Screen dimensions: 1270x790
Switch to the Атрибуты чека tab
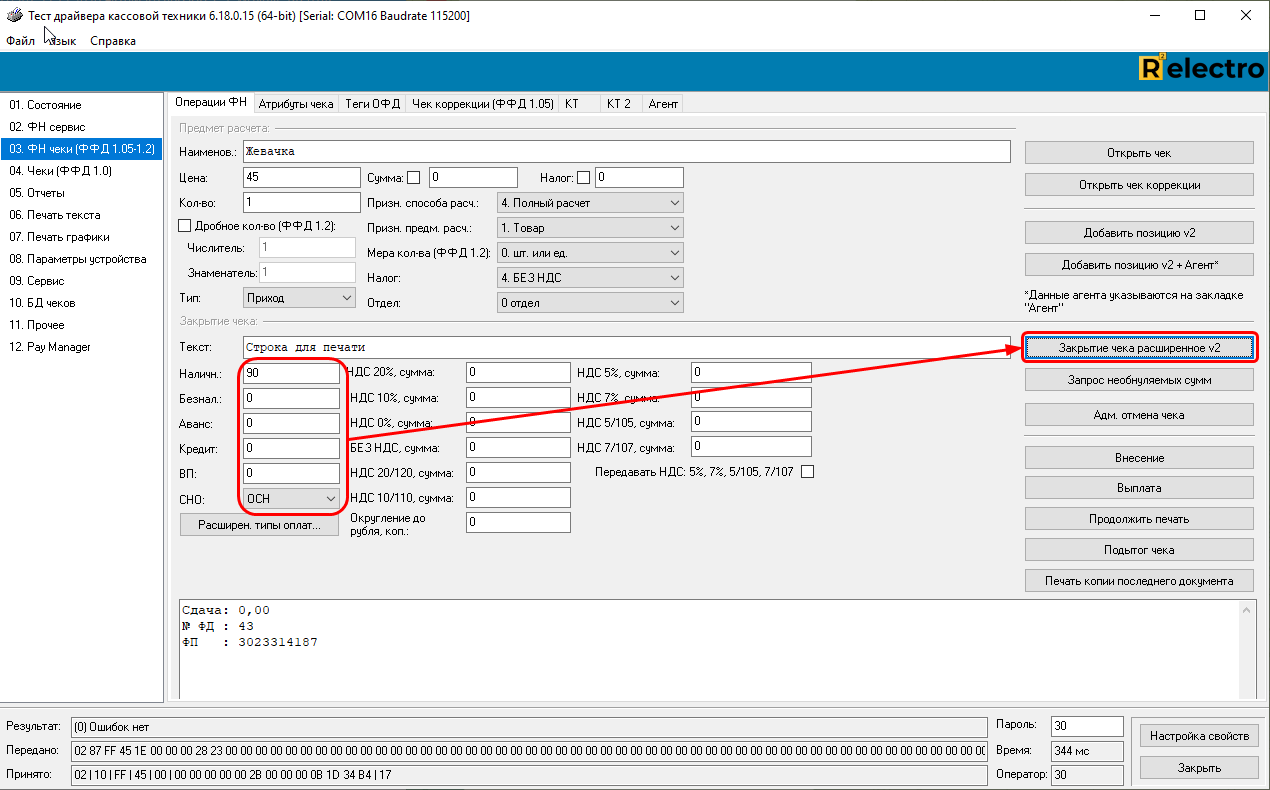tap(296, 103)
